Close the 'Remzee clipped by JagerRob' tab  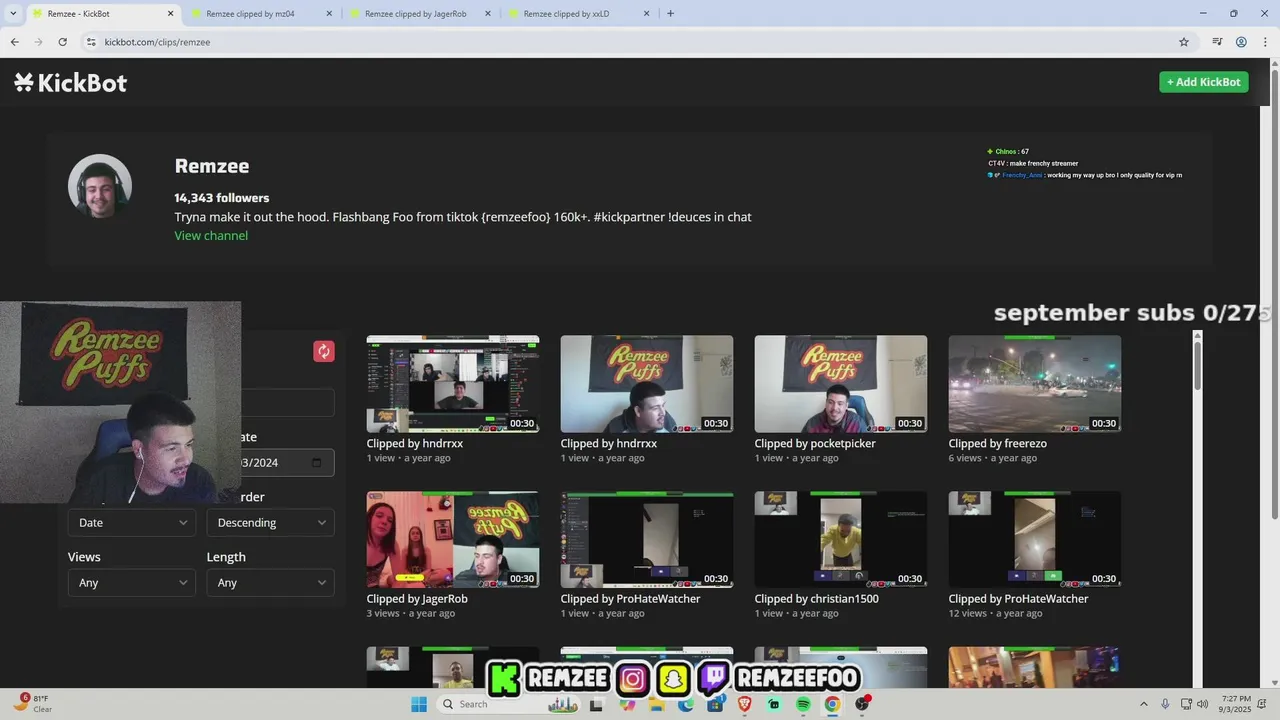click(488, 14)
